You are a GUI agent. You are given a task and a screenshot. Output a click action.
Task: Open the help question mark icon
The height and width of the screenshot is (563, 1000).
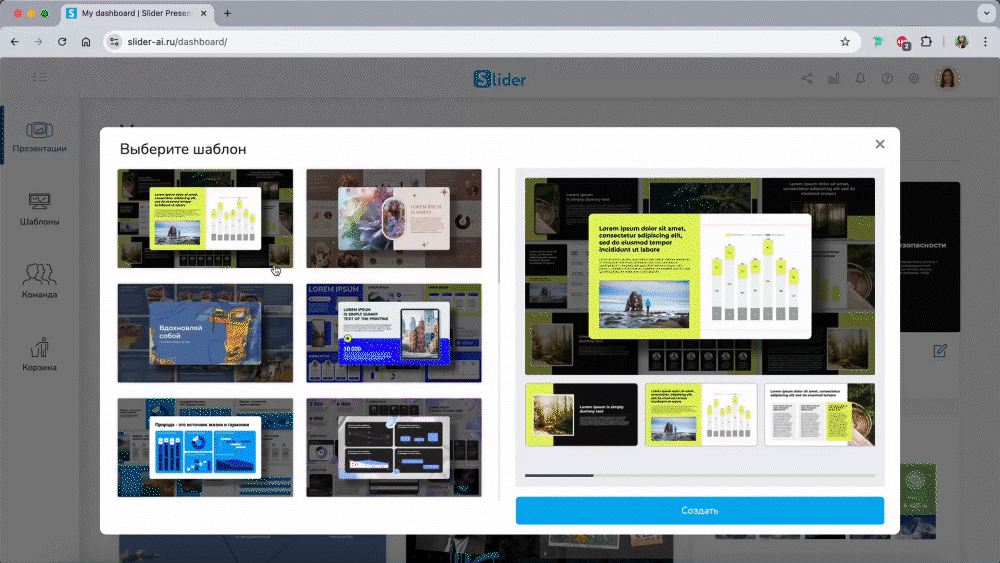887,78
